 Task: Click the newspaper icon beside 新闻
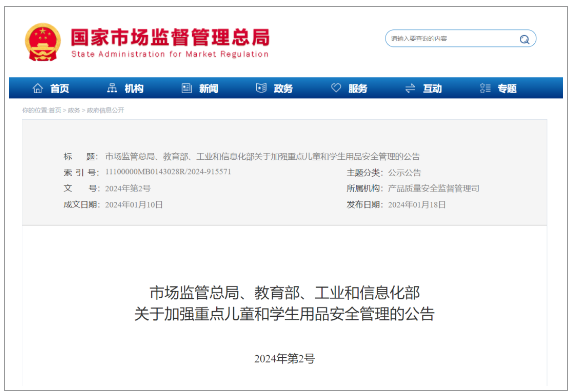tap(187, 88)
